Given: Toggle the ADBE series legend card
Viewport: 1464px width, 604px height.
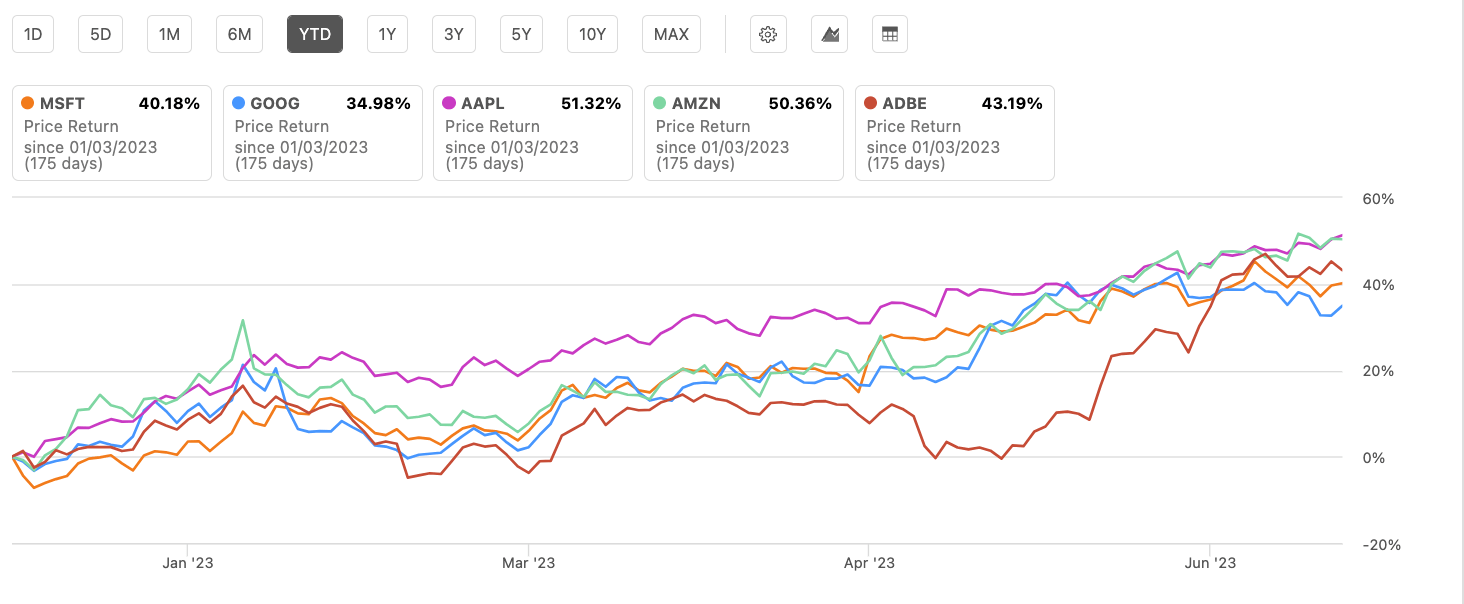Looking at the screenshot, I should click(x=954, y=133).
